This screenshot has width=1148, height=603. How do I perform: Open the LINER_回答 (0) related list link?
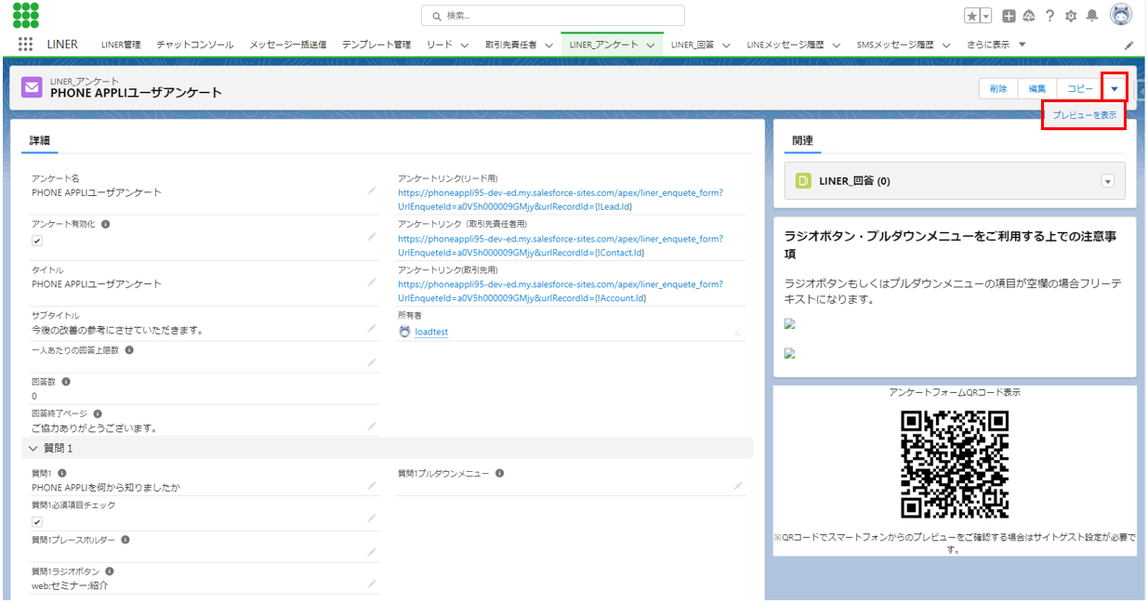854,181
